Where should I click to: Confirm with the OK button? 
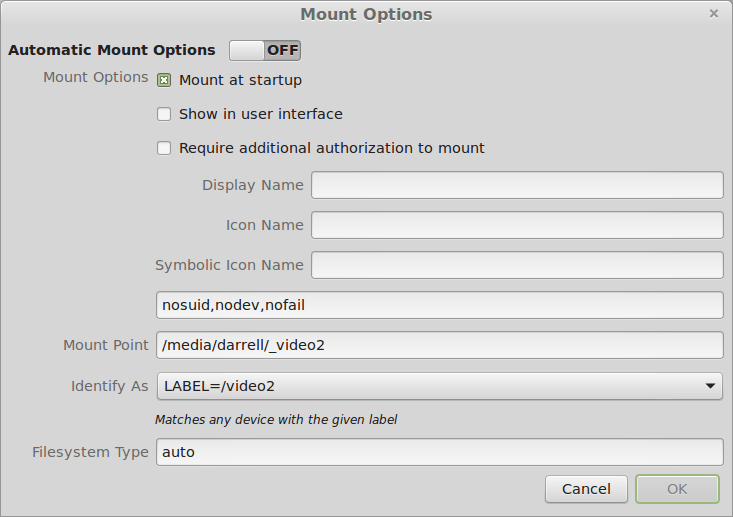(677, 489)
